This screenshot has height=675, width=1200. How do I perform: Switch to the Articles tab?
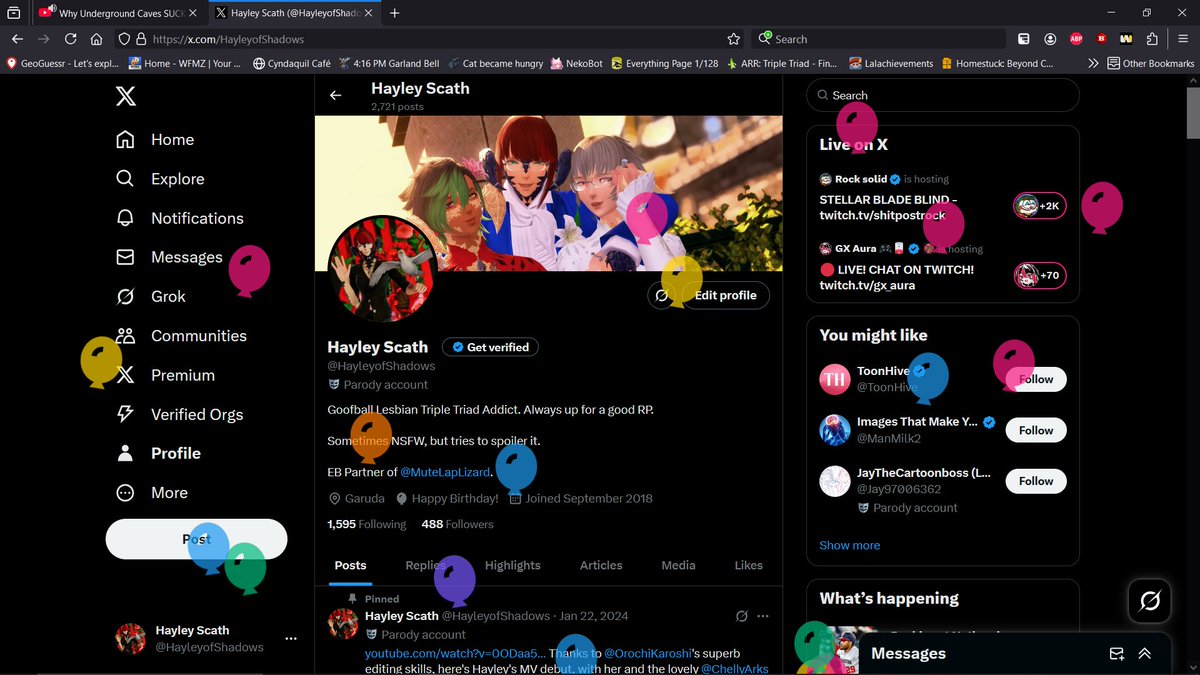(x=601, y=565)
